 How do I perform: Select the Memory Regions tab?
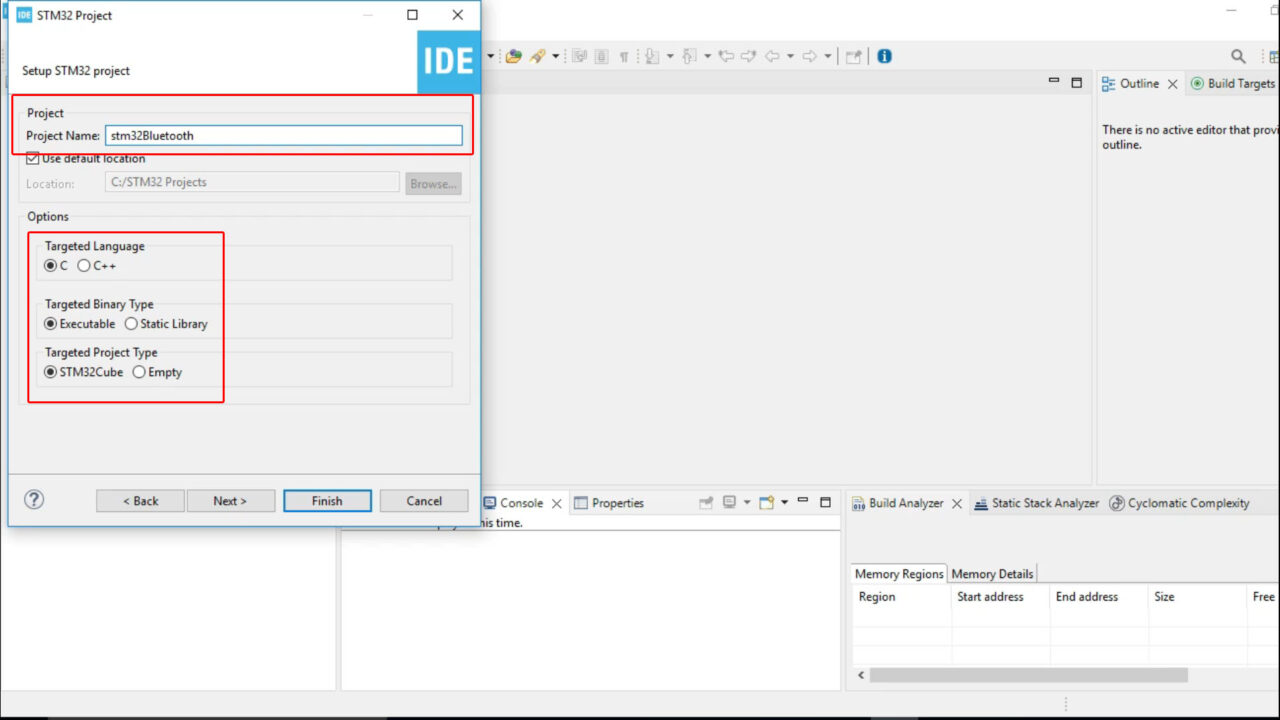[899, 574]
